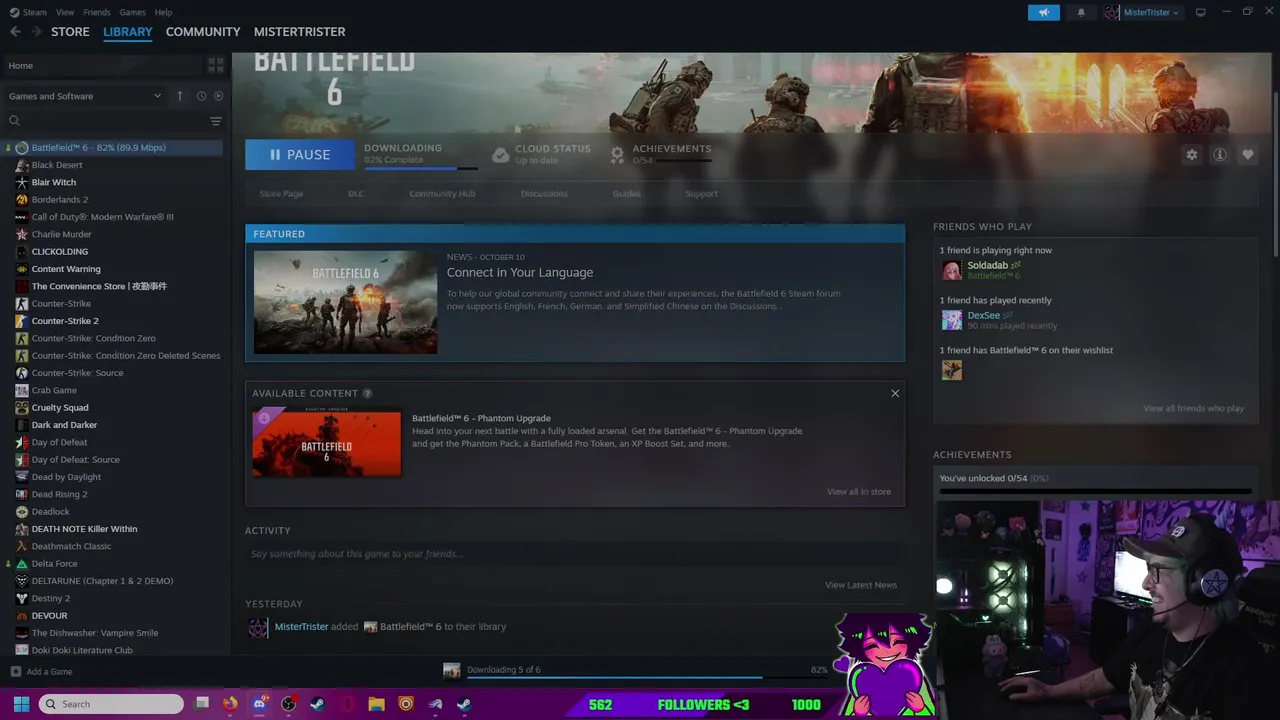Open Firefox from the taskbar
This screenshot has height=720, width=1280.
pos(230,704)
